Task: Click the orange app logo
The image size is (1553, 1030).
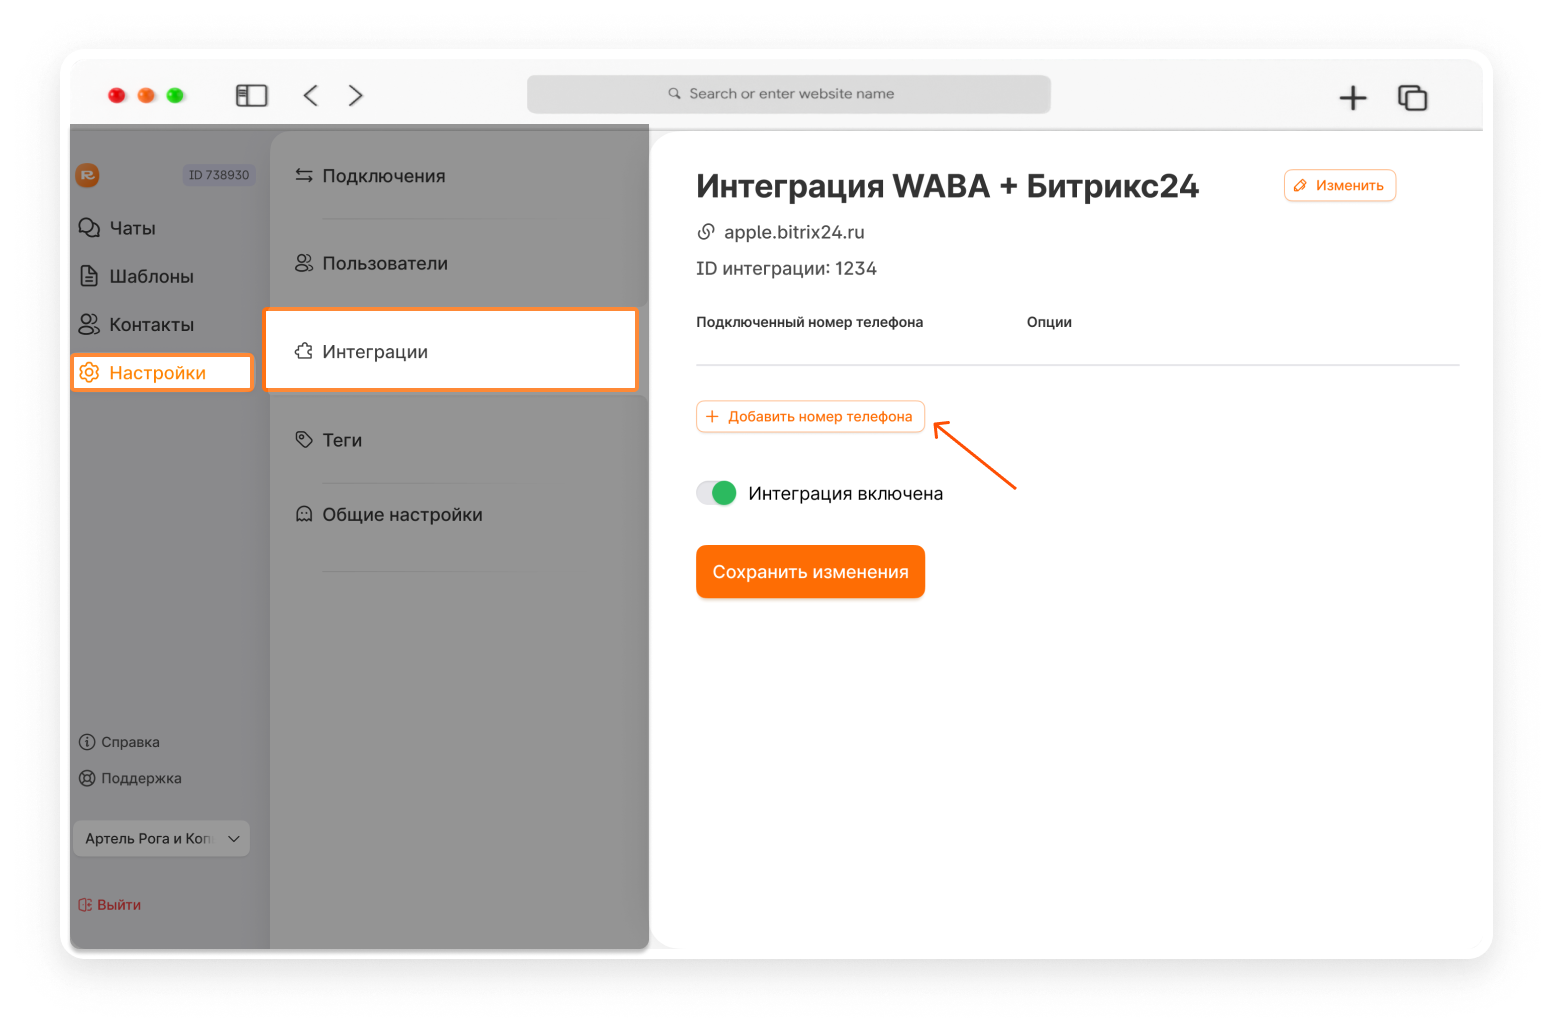Action: point(88,175)
